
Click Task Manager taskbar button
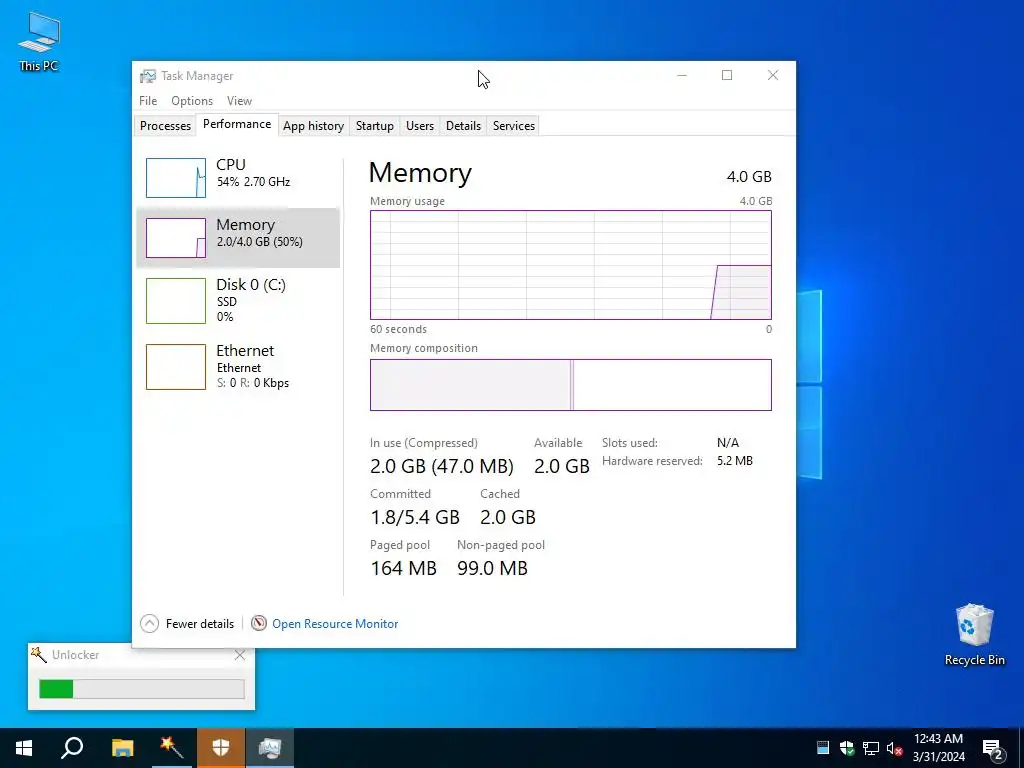click(x=270, y=748)
